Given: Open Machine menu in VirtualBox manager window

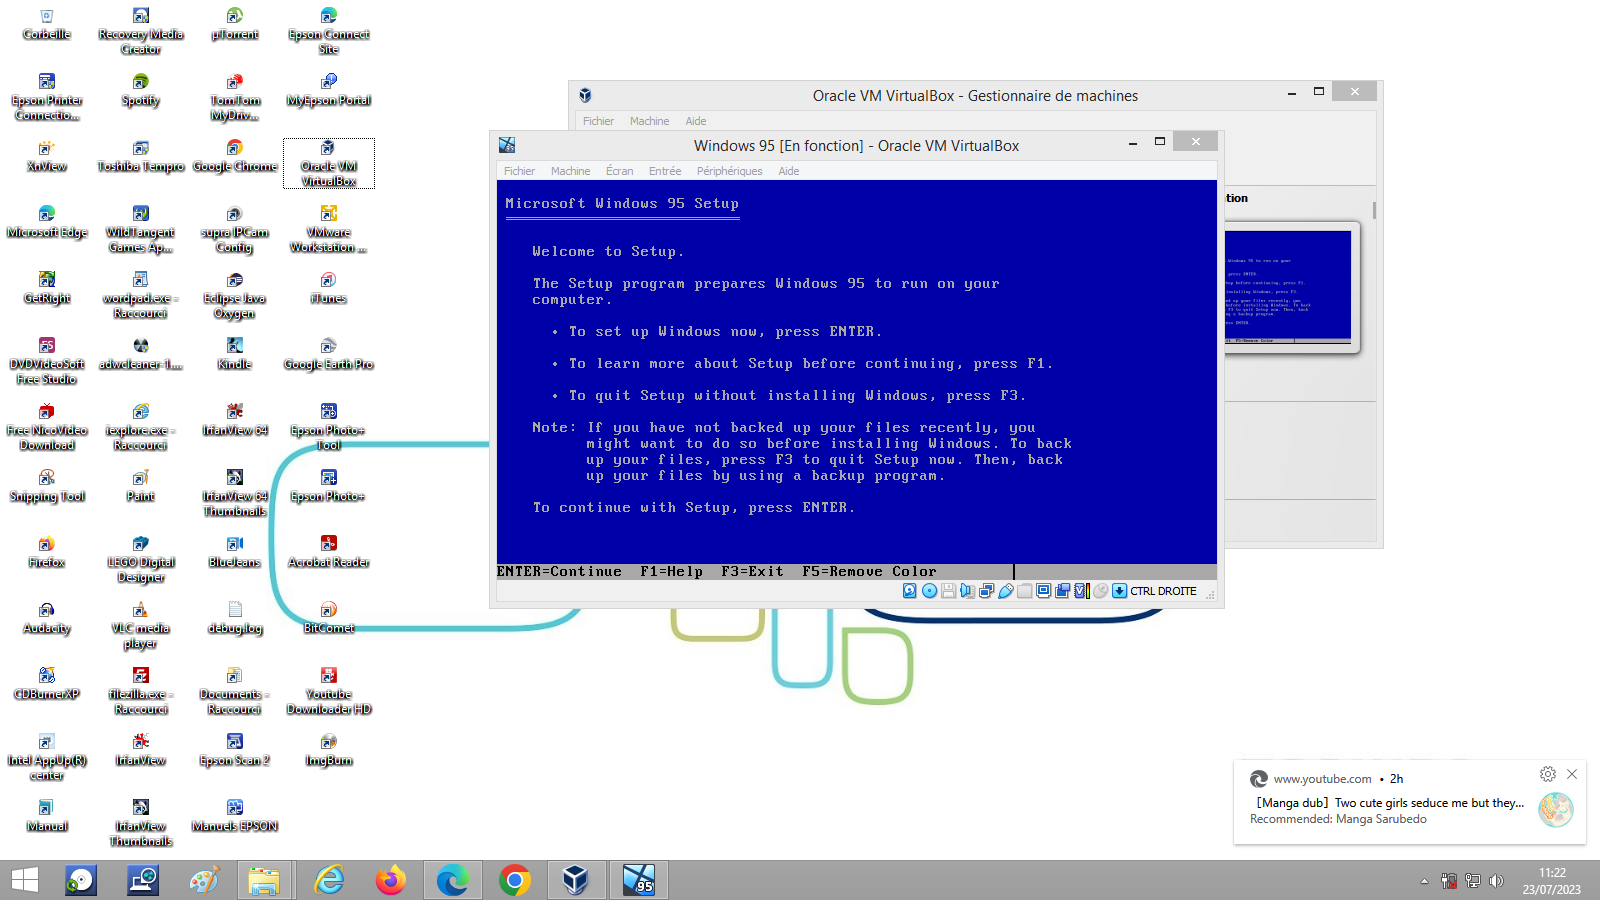Looking at the screenshot, I should pyautogui.click(x=649, y=121).
